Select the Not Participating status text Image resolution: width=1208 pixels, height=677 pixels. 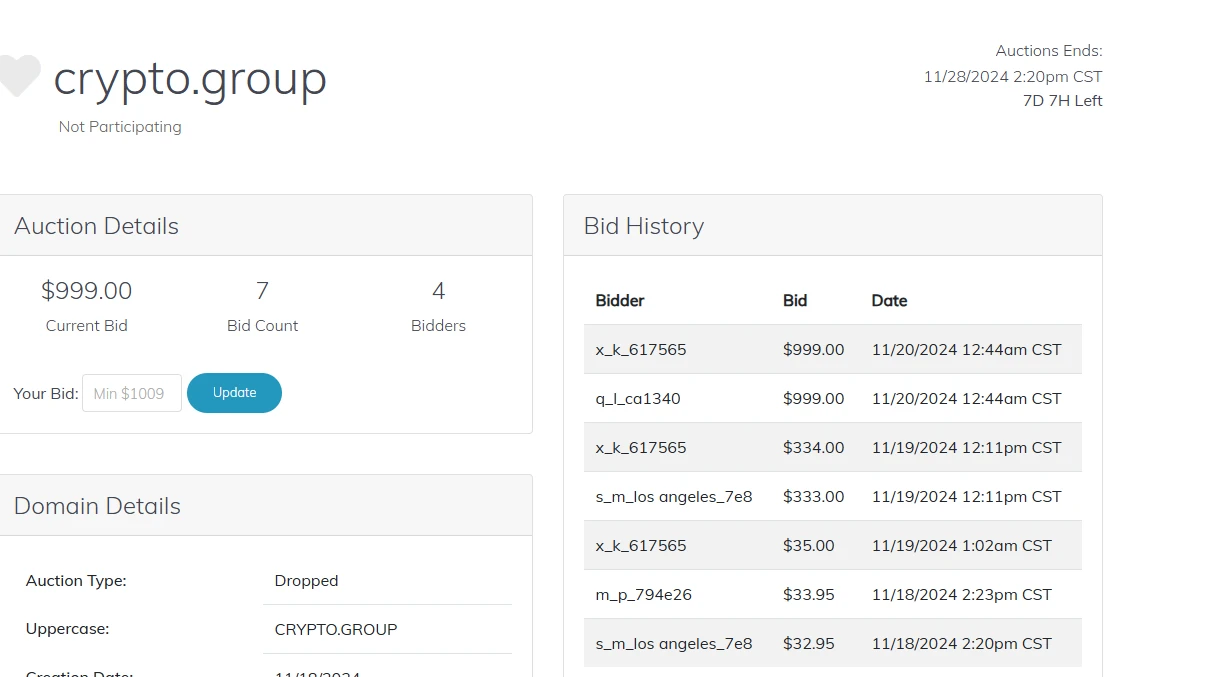pyautogui.click(x=120, y=127)
